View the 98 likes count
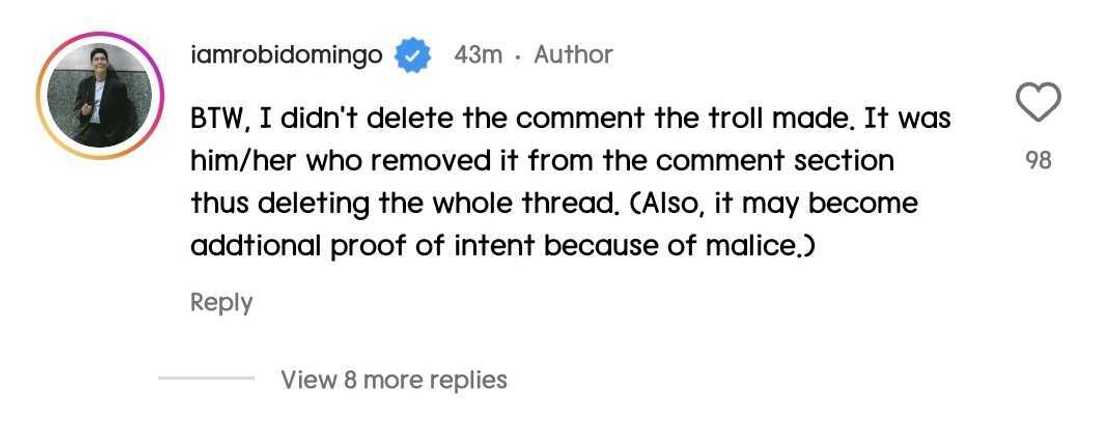This screenshot has width=1120, height=430. pos(1039,160)
